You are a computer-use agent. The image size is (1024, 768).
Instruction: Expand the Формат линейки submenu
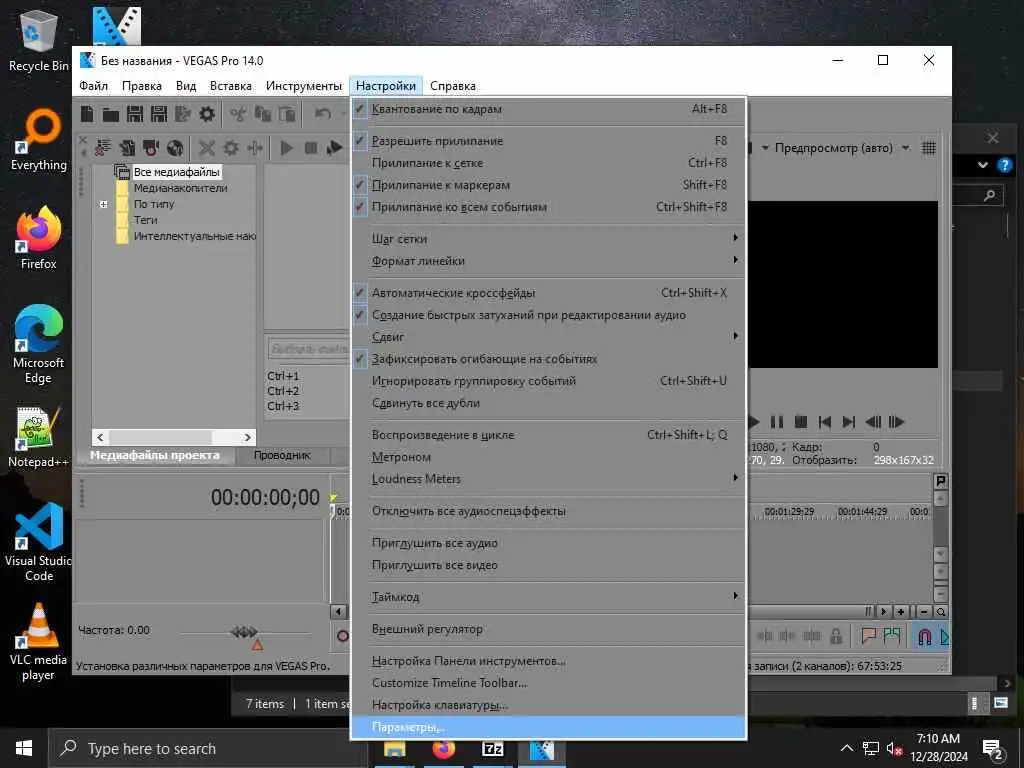tap(549, 261)
